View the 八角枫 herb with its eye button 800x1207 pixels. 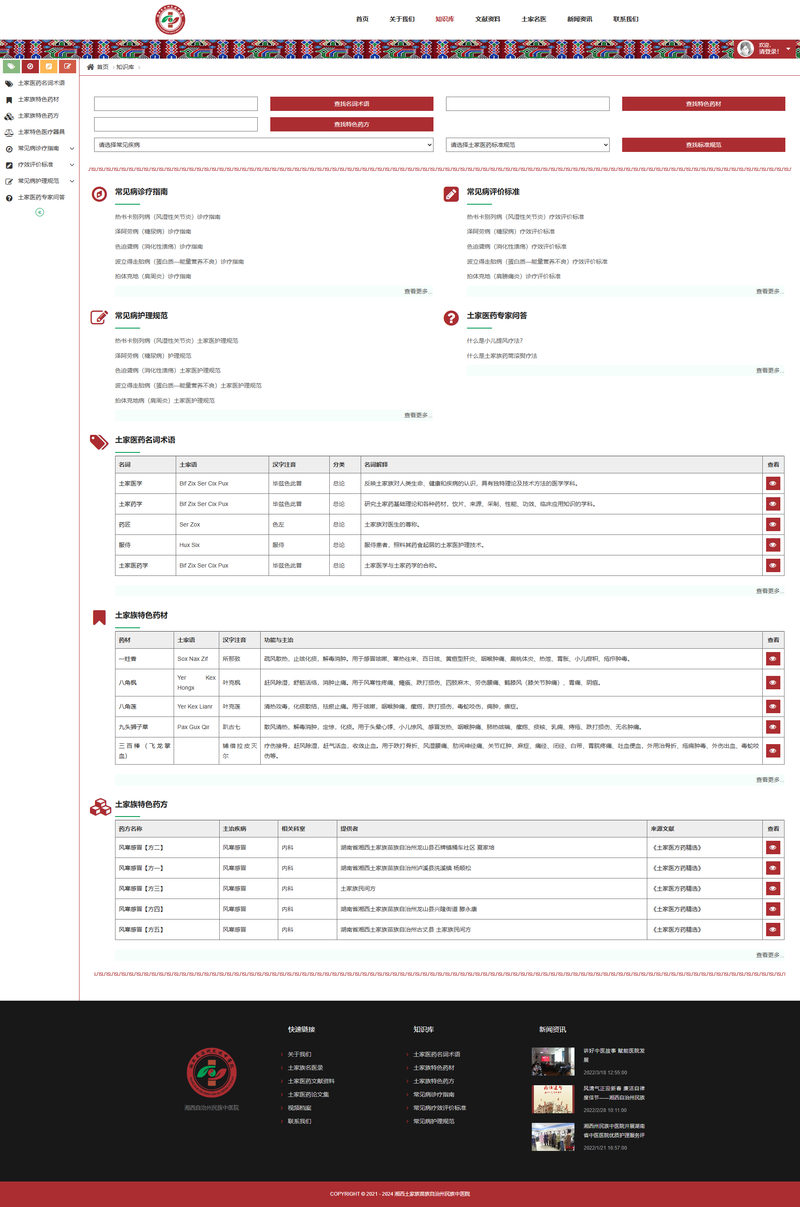[x=772, y=683]
